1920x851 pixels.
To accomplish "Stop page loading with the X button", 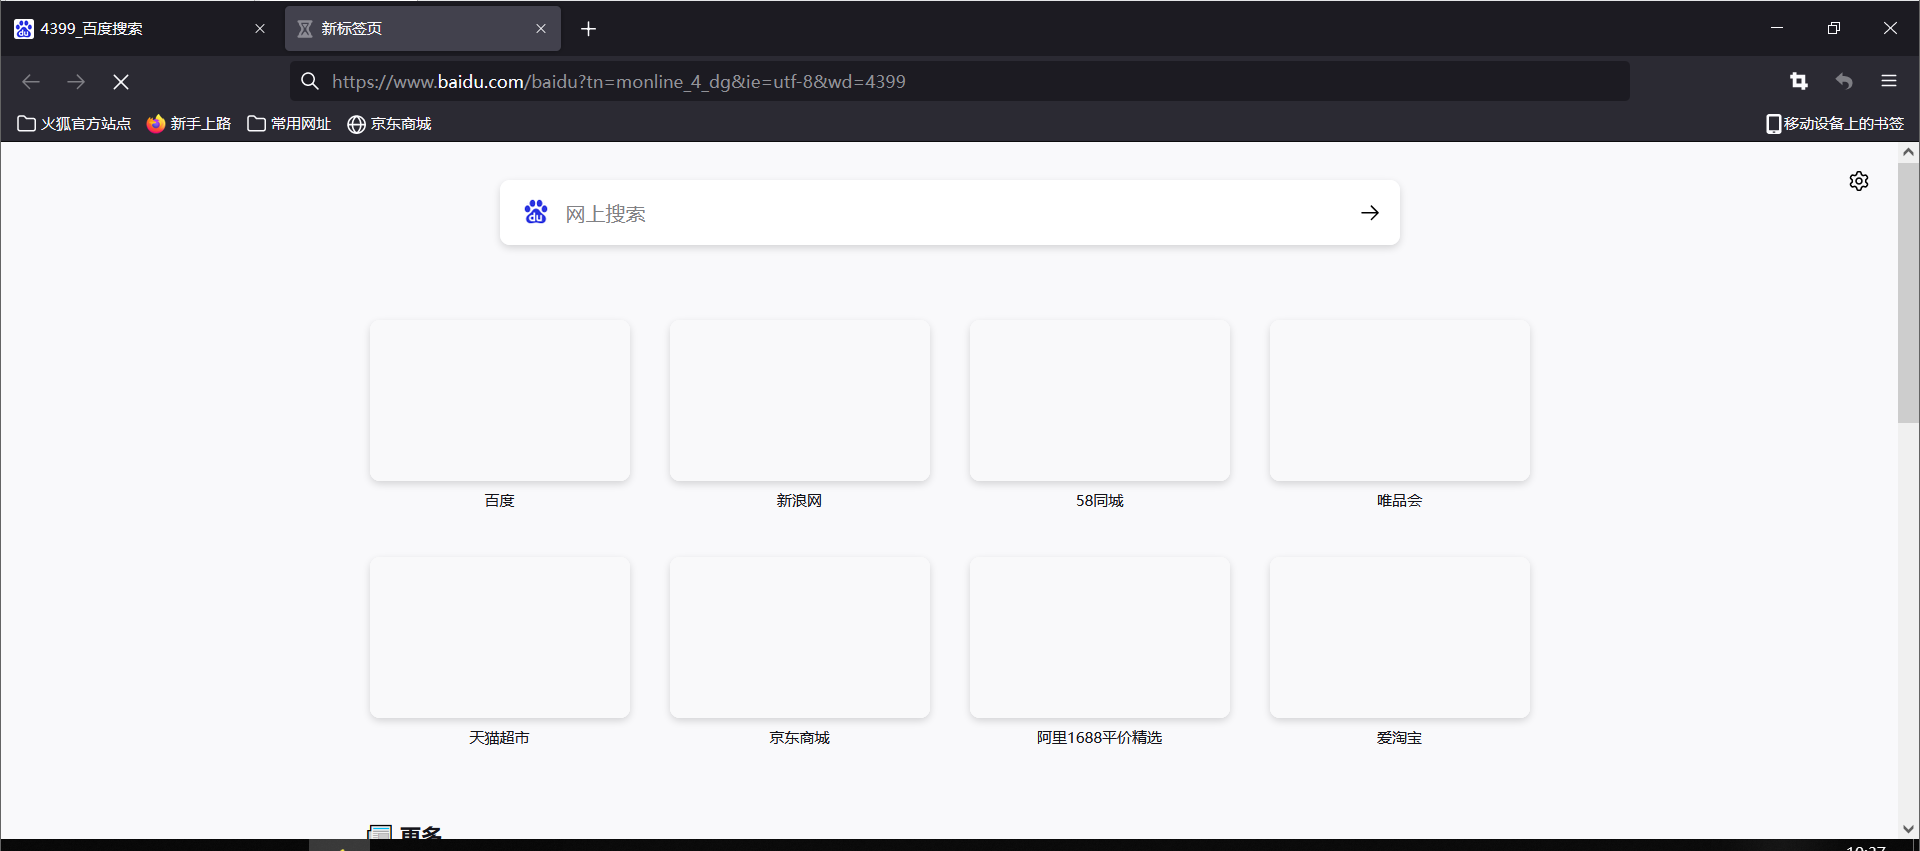I will 121,82.
